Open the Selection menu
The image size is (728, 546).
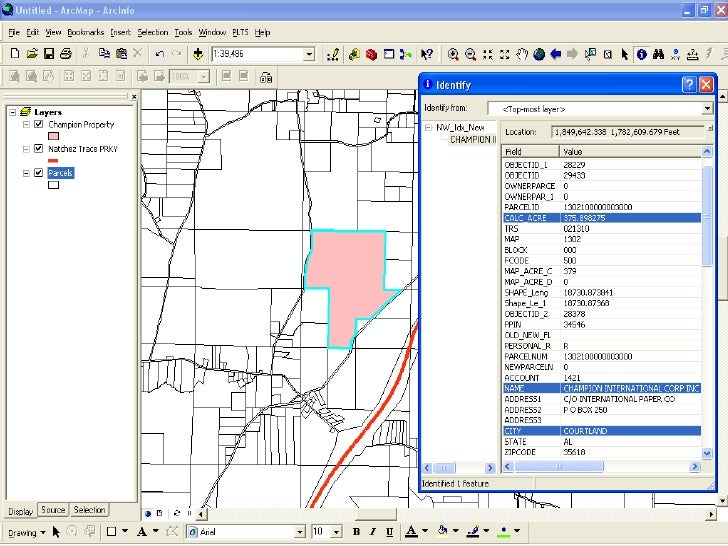pyautogui.click(x=153, y=32)
